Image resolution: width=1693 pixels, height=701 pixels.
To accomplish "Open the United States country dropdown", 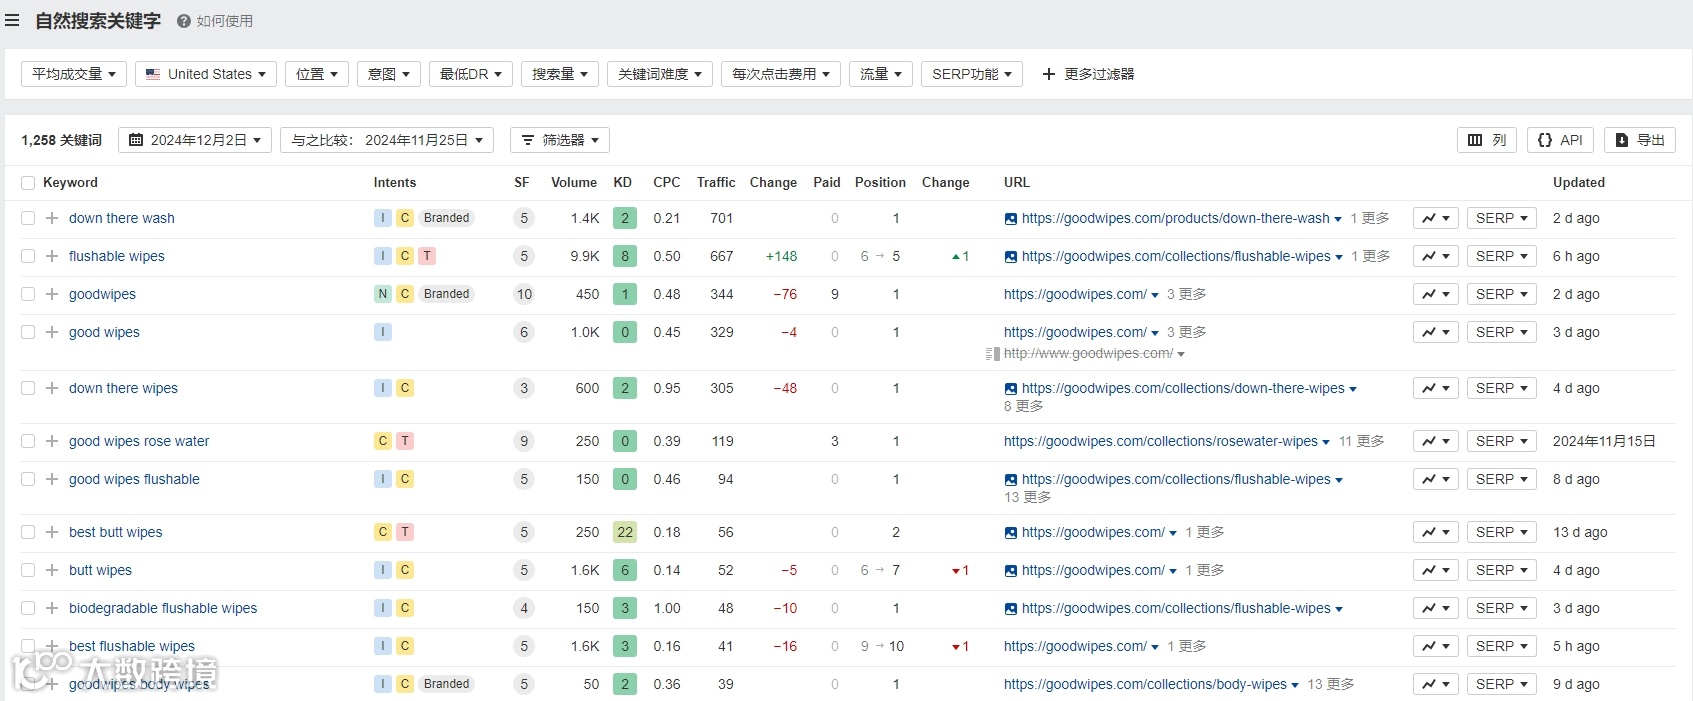I will click(206, 74).
